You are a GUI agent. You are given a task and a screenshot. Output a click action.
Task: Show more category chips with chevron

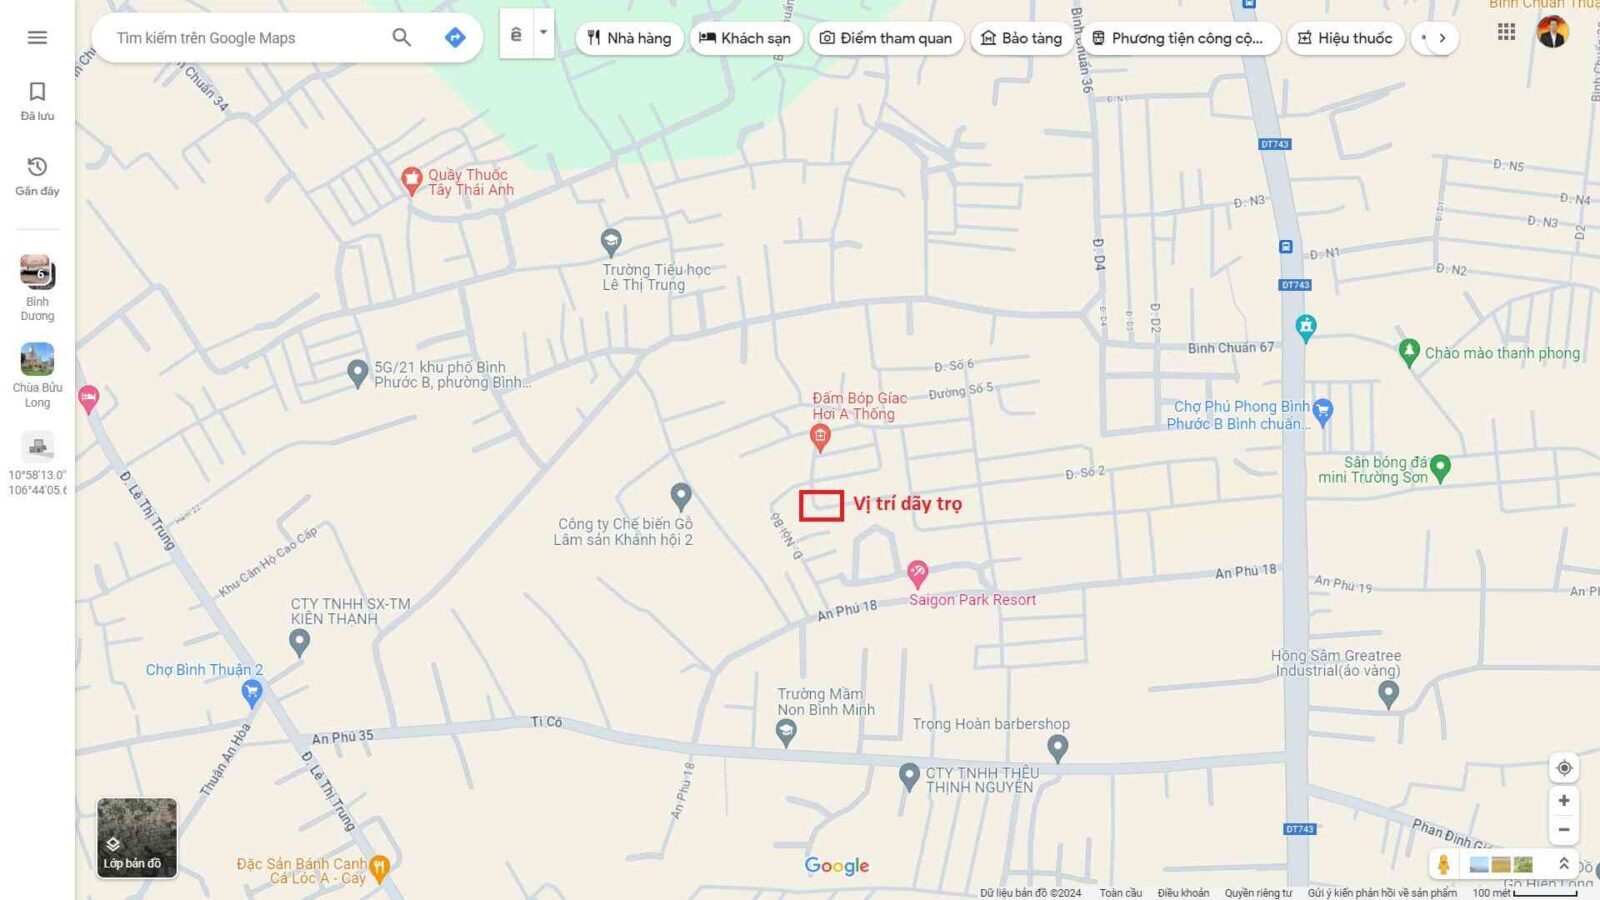(x=1442, y=38)
